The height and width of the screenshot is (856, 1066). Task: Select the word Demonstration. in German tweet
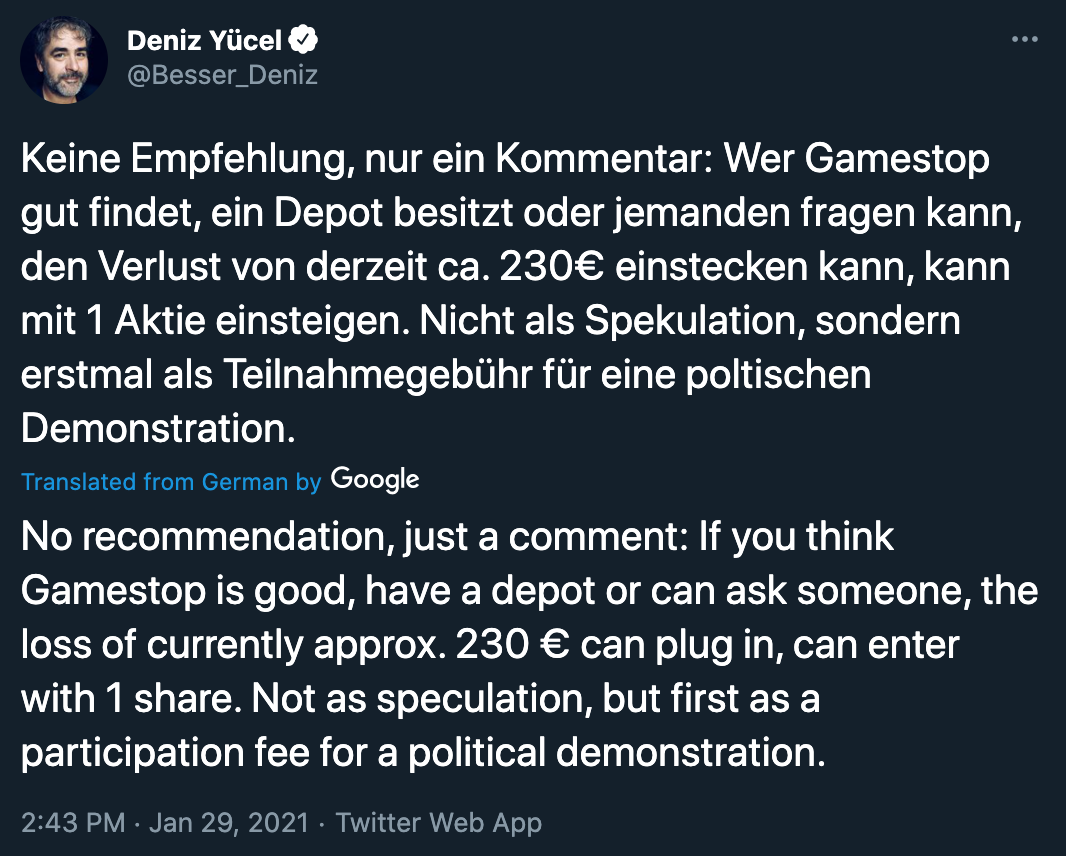158,428
